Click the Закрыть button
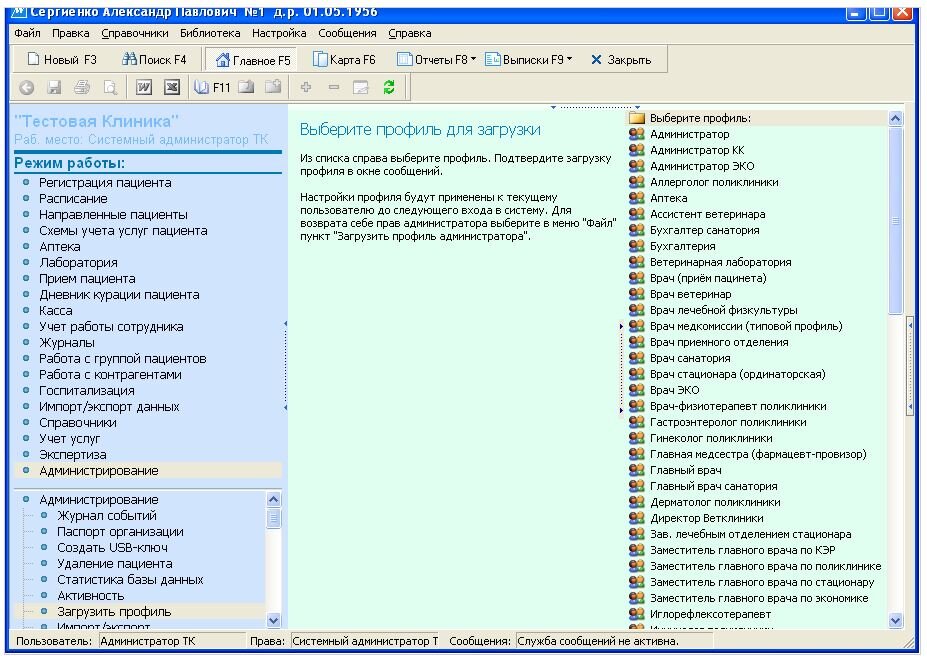 pos(621,60)
